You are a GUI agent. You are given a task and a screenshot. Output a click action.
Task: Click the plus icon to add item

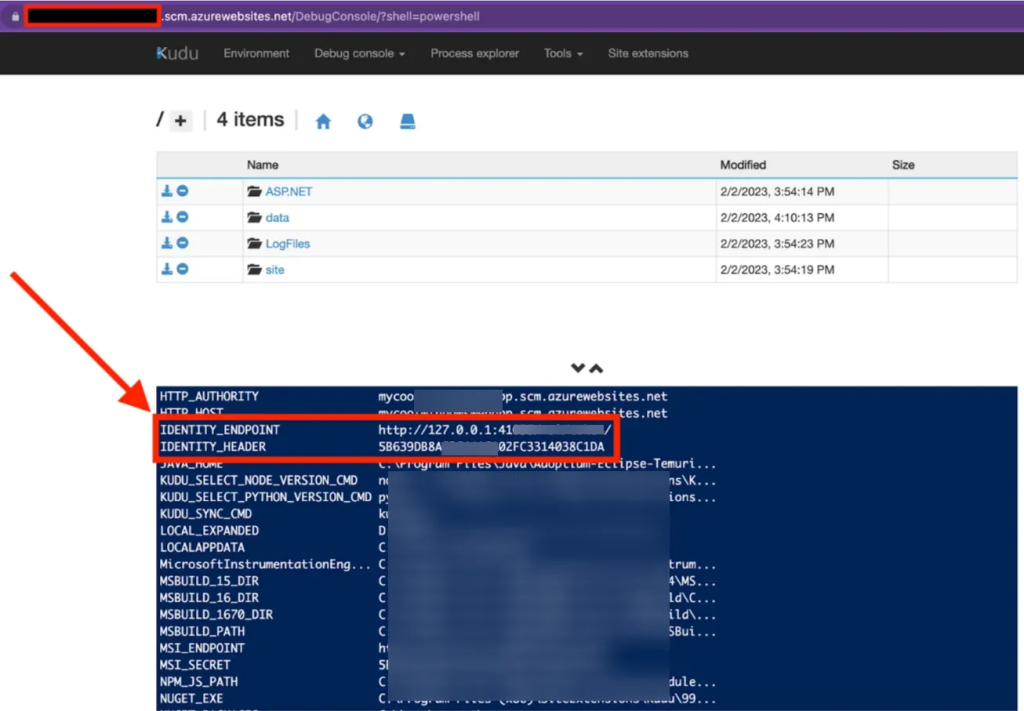[x=180, y=121]
